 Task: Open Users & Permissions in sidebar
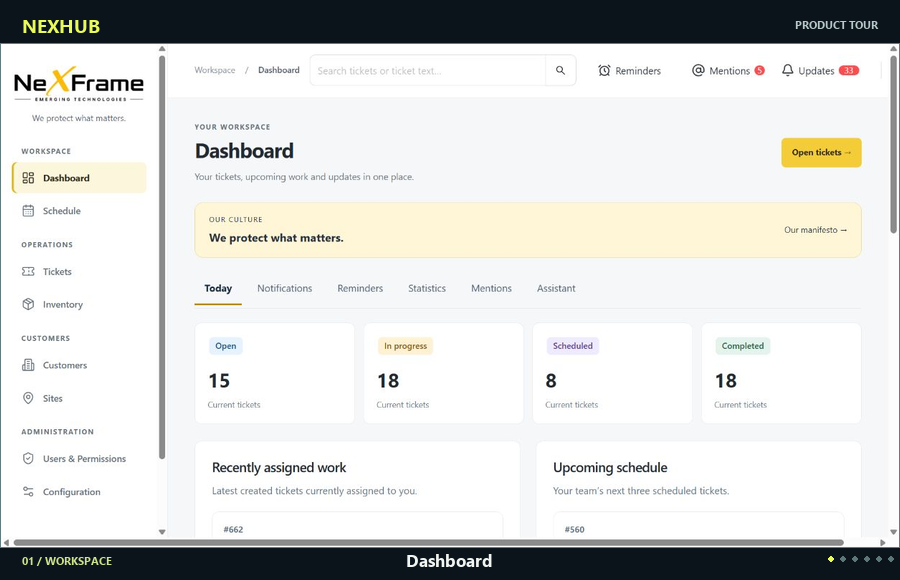(79, 458)
